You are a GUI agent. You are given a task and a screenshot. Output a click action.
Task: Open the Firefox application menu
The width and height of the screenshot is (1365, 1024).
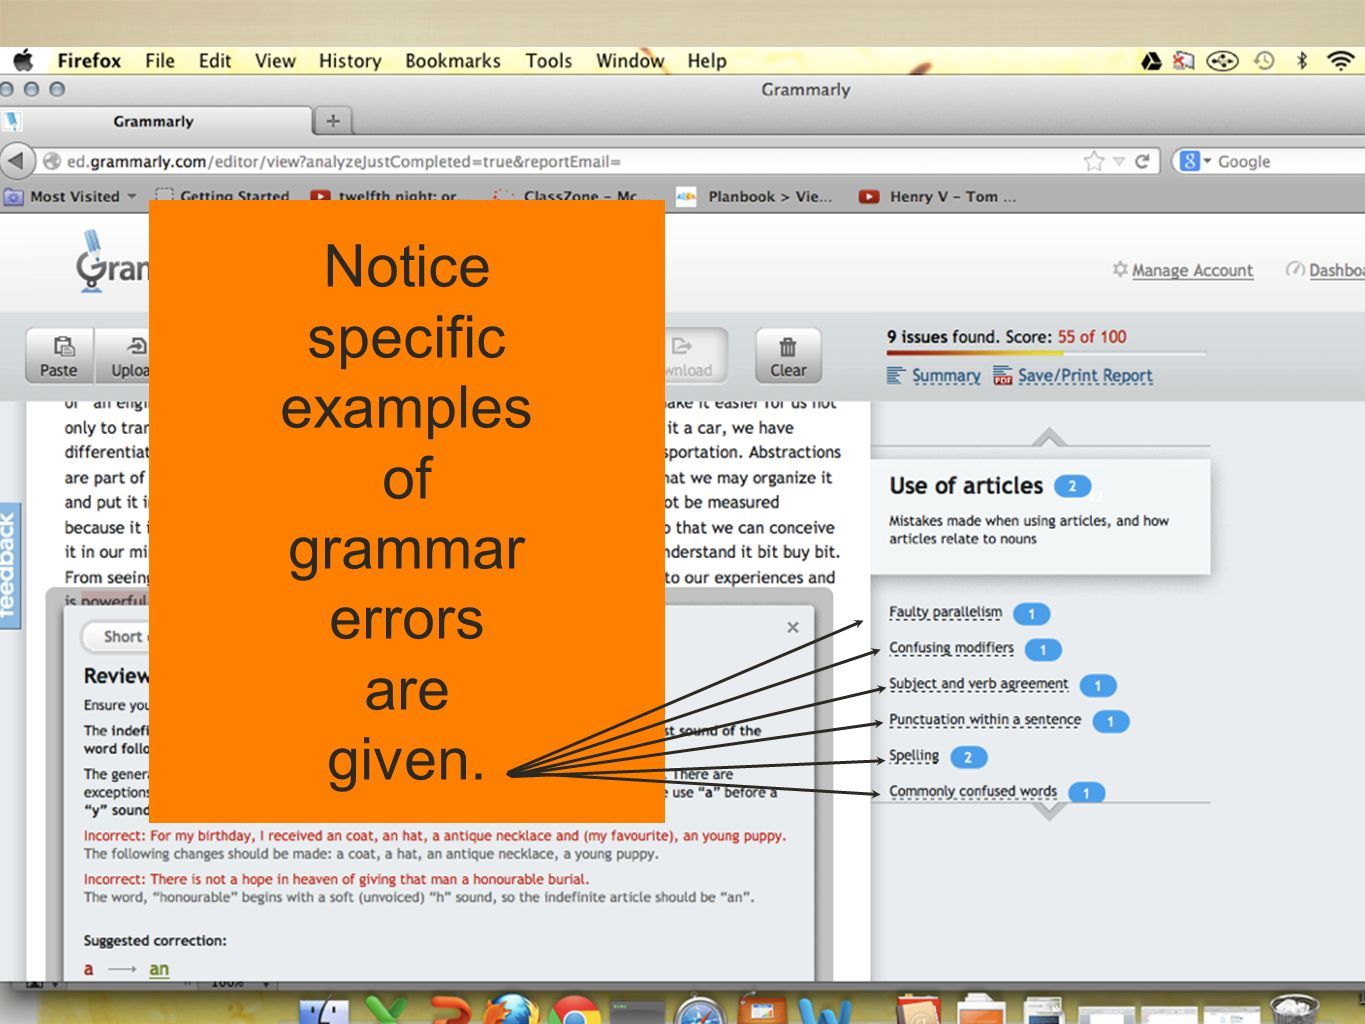(89, 60)
